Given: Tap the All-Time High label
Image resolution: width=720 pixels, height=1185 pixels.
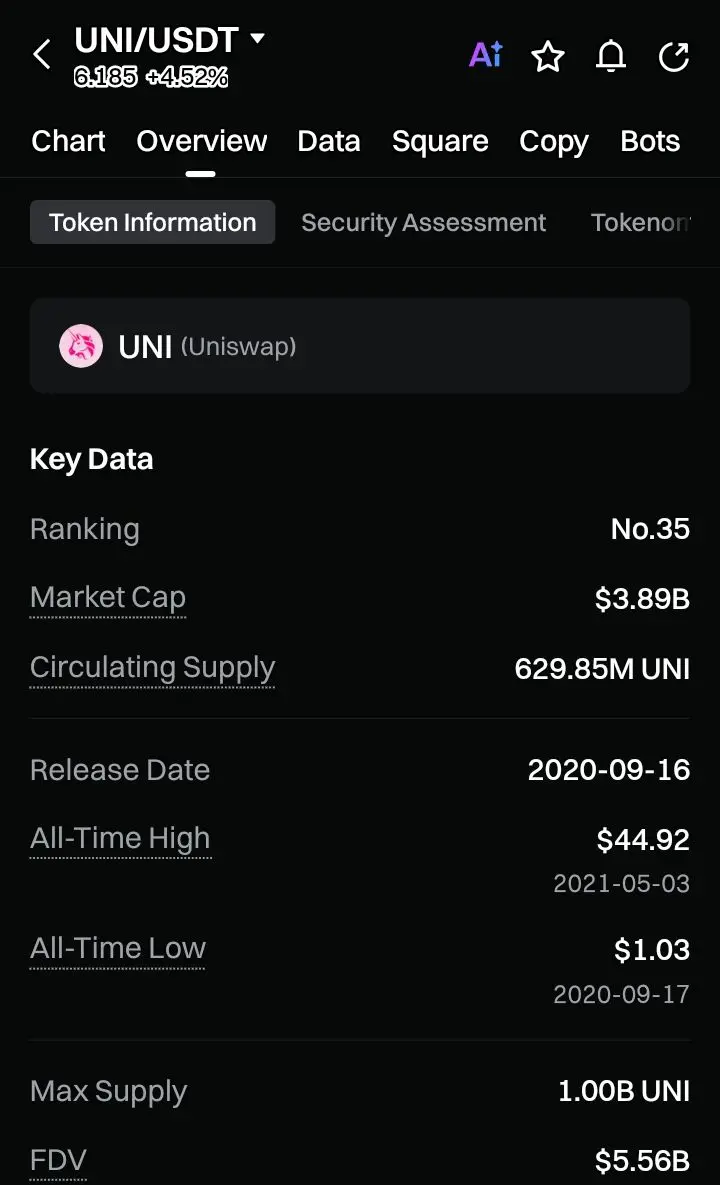Looking at the screenshot, I should (x=120, y=839).
